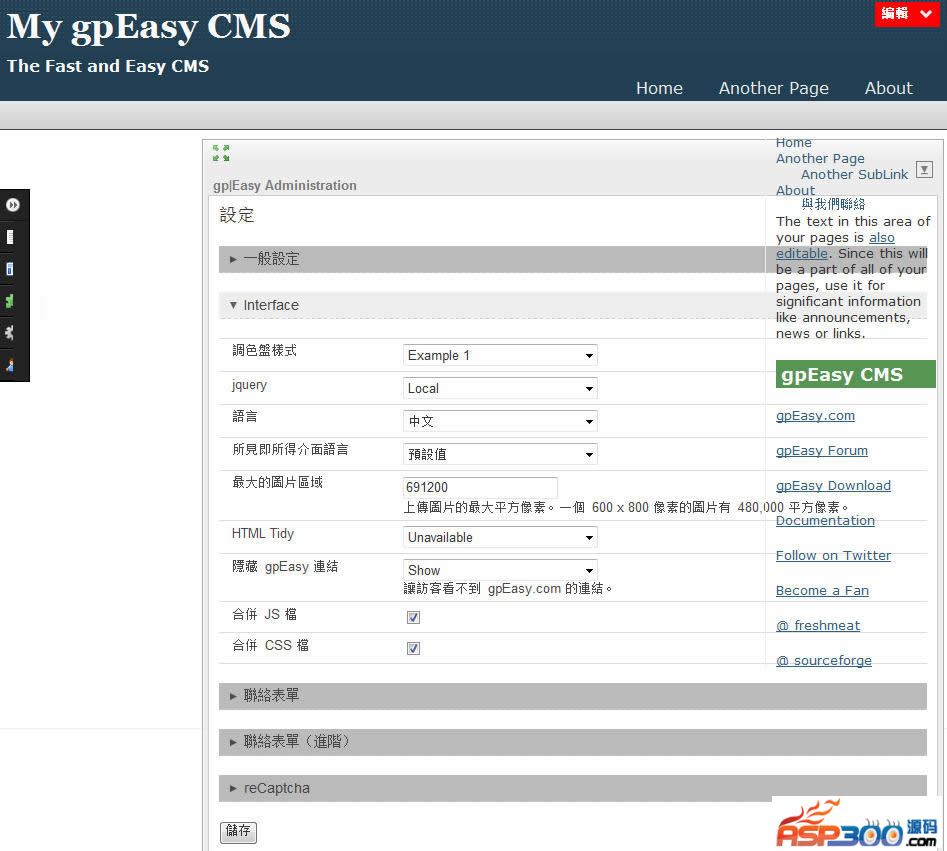Click the About link in side menu
Viewport: 947px width, 851px height.
(x=795, y=190)
